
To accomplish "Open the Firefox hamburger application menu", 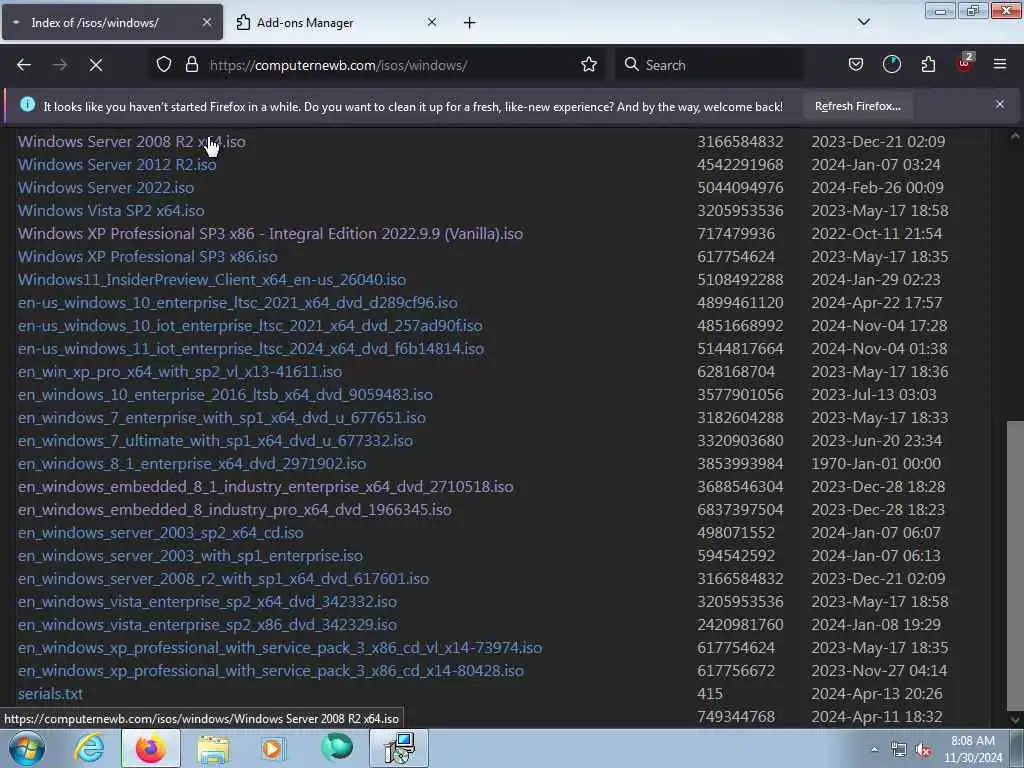I will [x=1000, y=65].
